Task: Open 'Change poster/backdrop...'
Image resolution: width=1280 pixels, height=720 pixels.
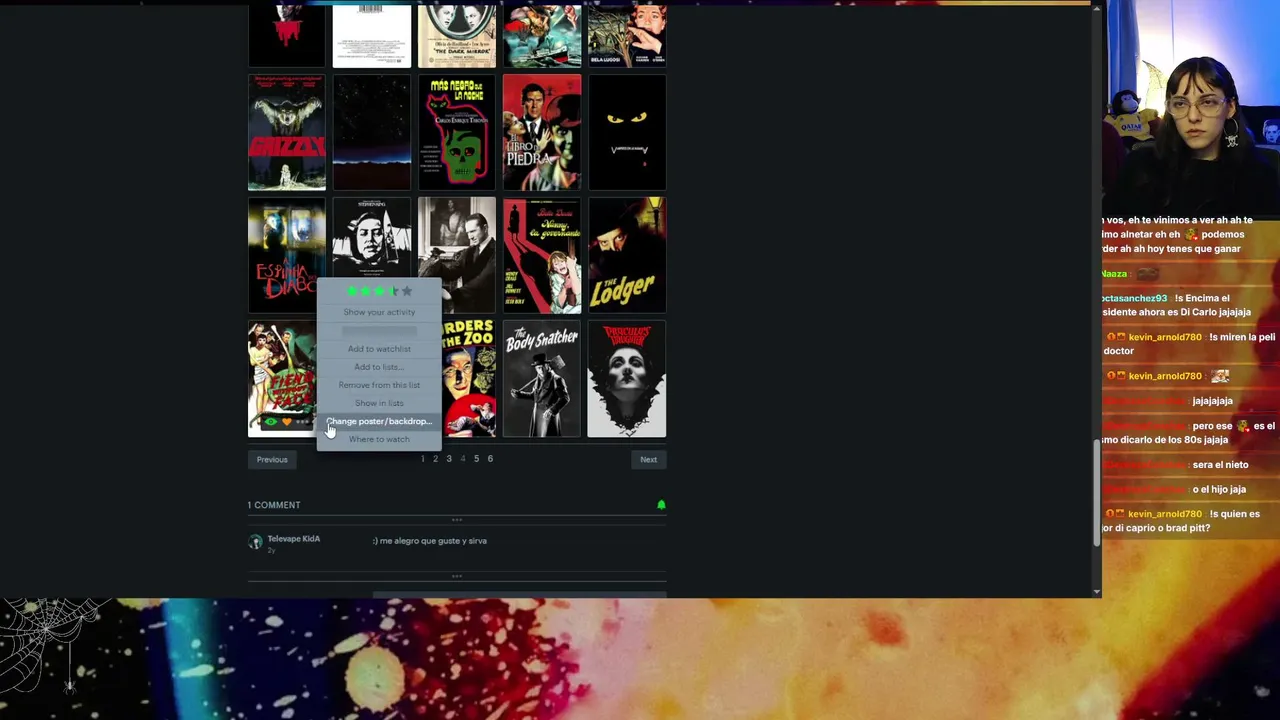Action: (x=379, y=421)
